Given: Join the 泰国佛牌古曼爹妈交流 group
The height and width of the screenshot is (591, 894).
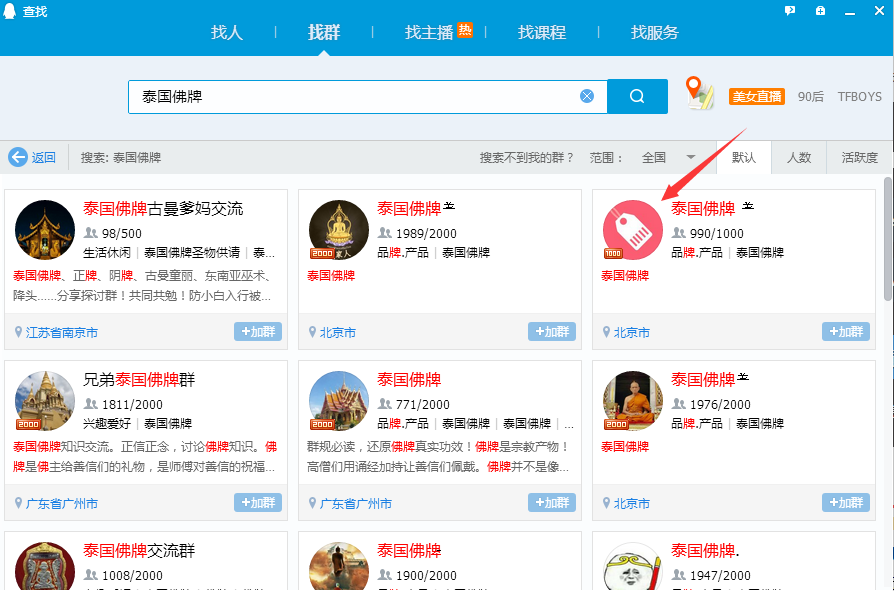Looking at the screenshot, I should [258, 332].
